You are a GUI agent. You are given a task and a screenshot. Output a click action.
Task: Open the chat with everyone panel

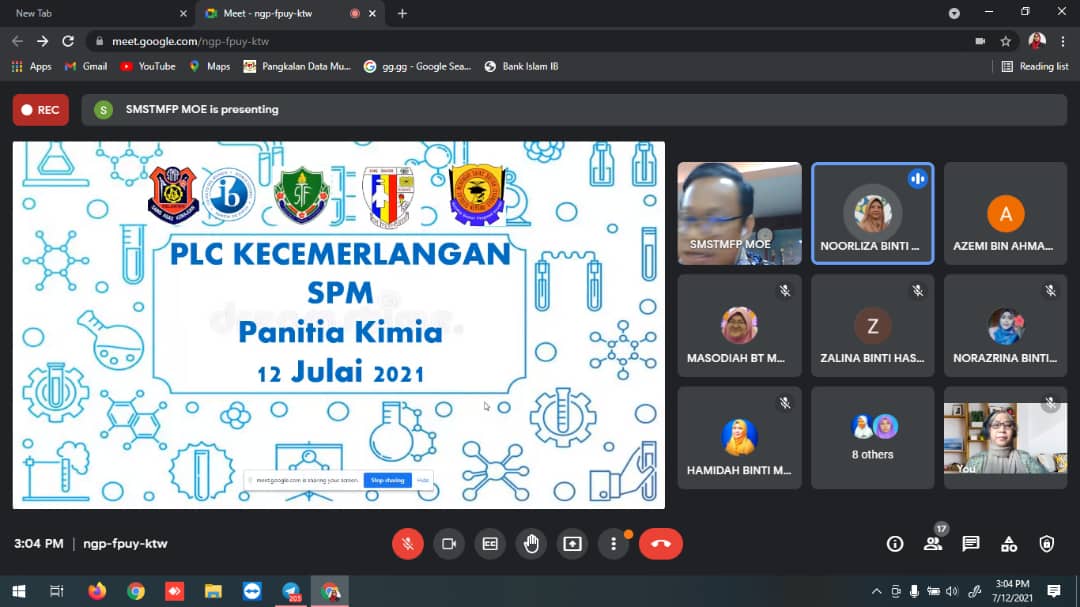970,544
